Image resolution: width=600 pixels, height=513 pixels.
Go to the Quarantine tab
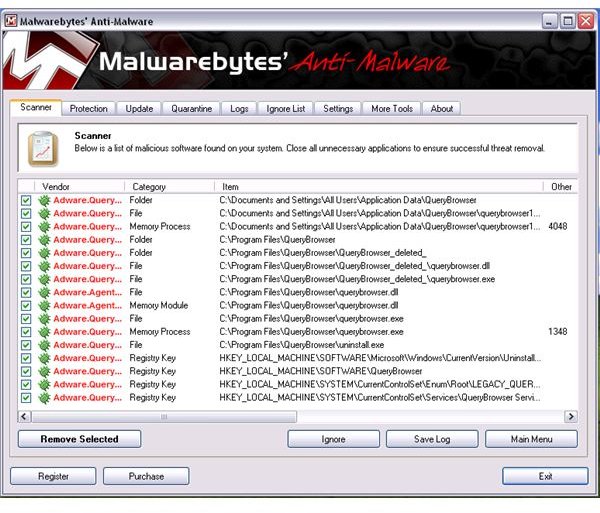point(191,109)
